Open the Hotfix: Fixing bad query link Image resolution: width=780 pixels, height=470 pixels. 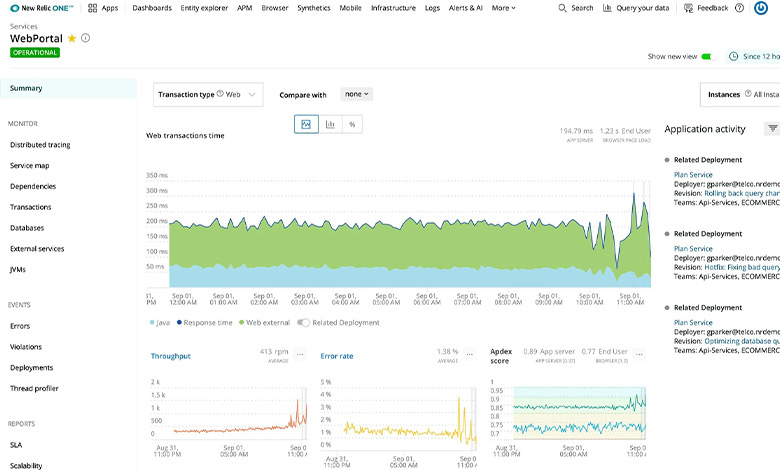coord(742,267)
